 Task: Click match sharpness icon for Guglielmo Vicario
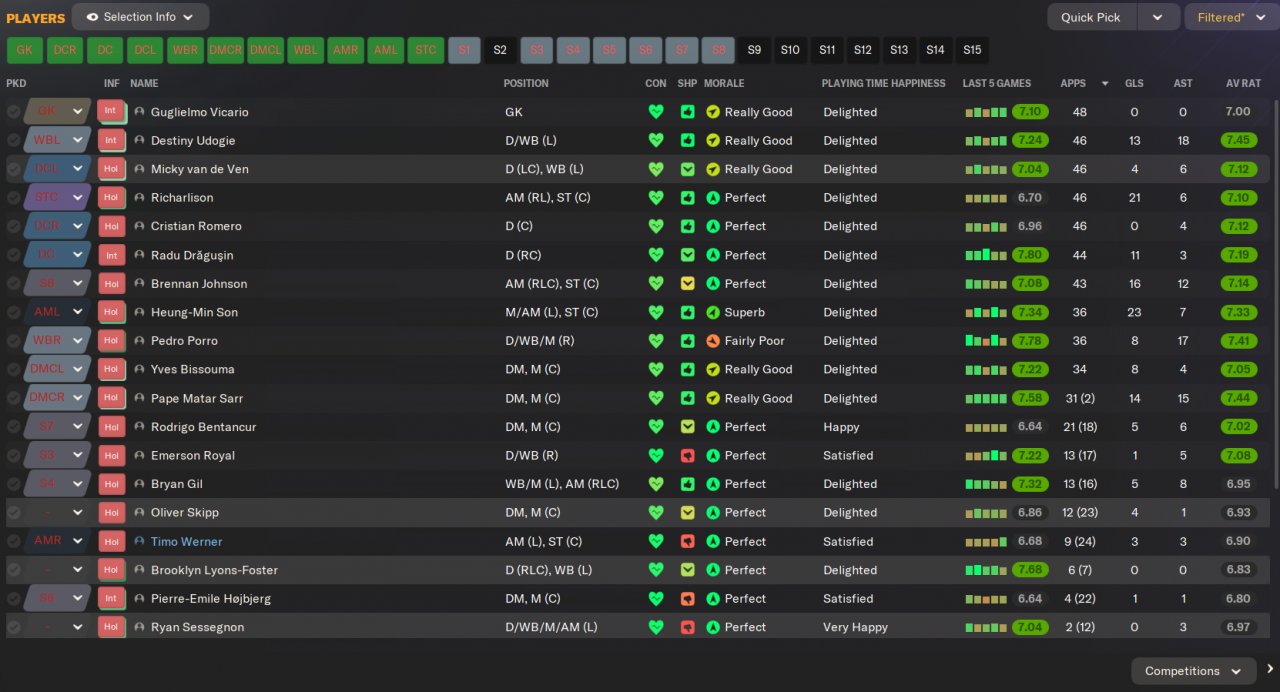(x=688, y=112)
